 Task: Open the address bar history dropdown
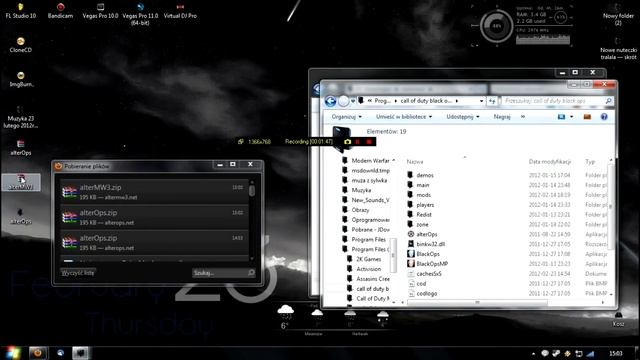click(482, 101)
